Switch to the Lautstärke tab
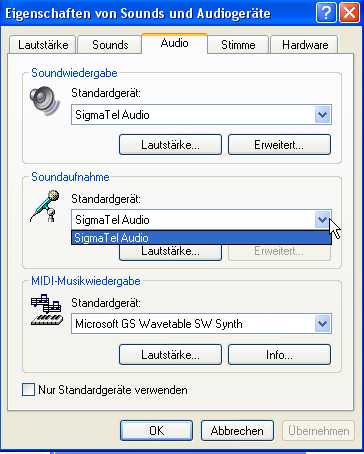Viewport: 364px width, 454px height. 43,45
